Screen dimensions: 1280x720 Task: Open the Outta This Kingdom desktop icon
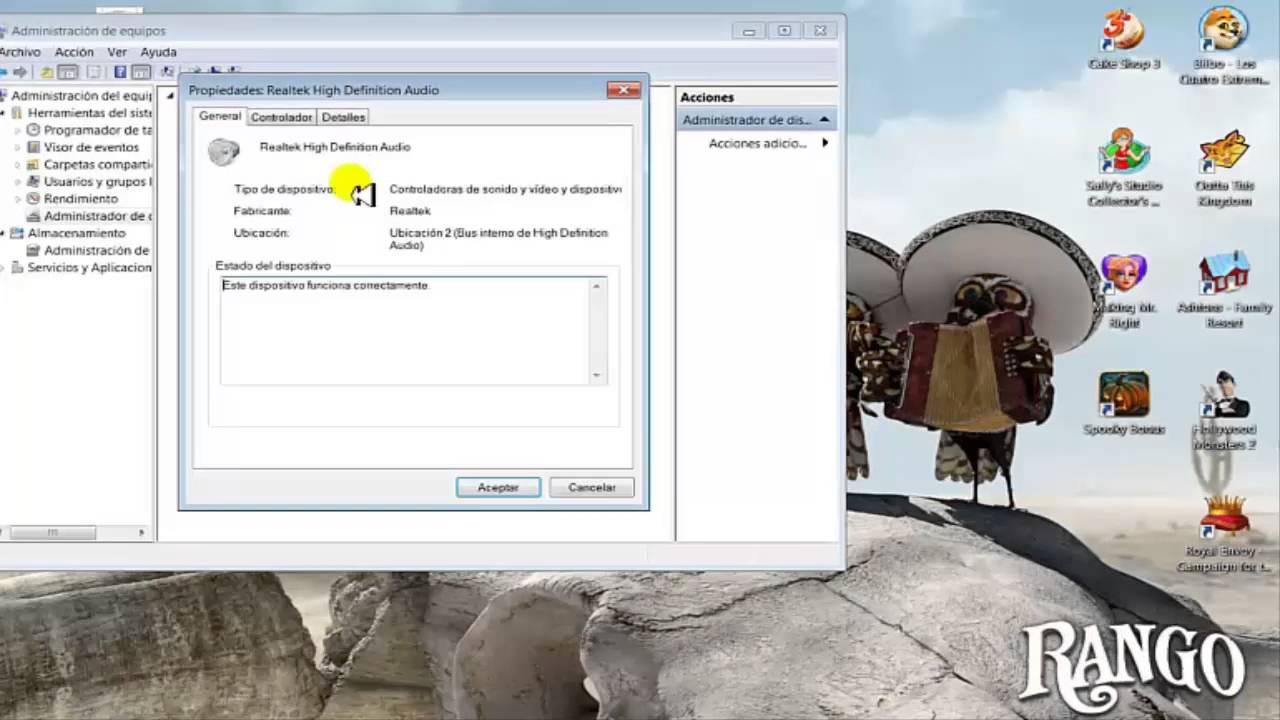1224,168
